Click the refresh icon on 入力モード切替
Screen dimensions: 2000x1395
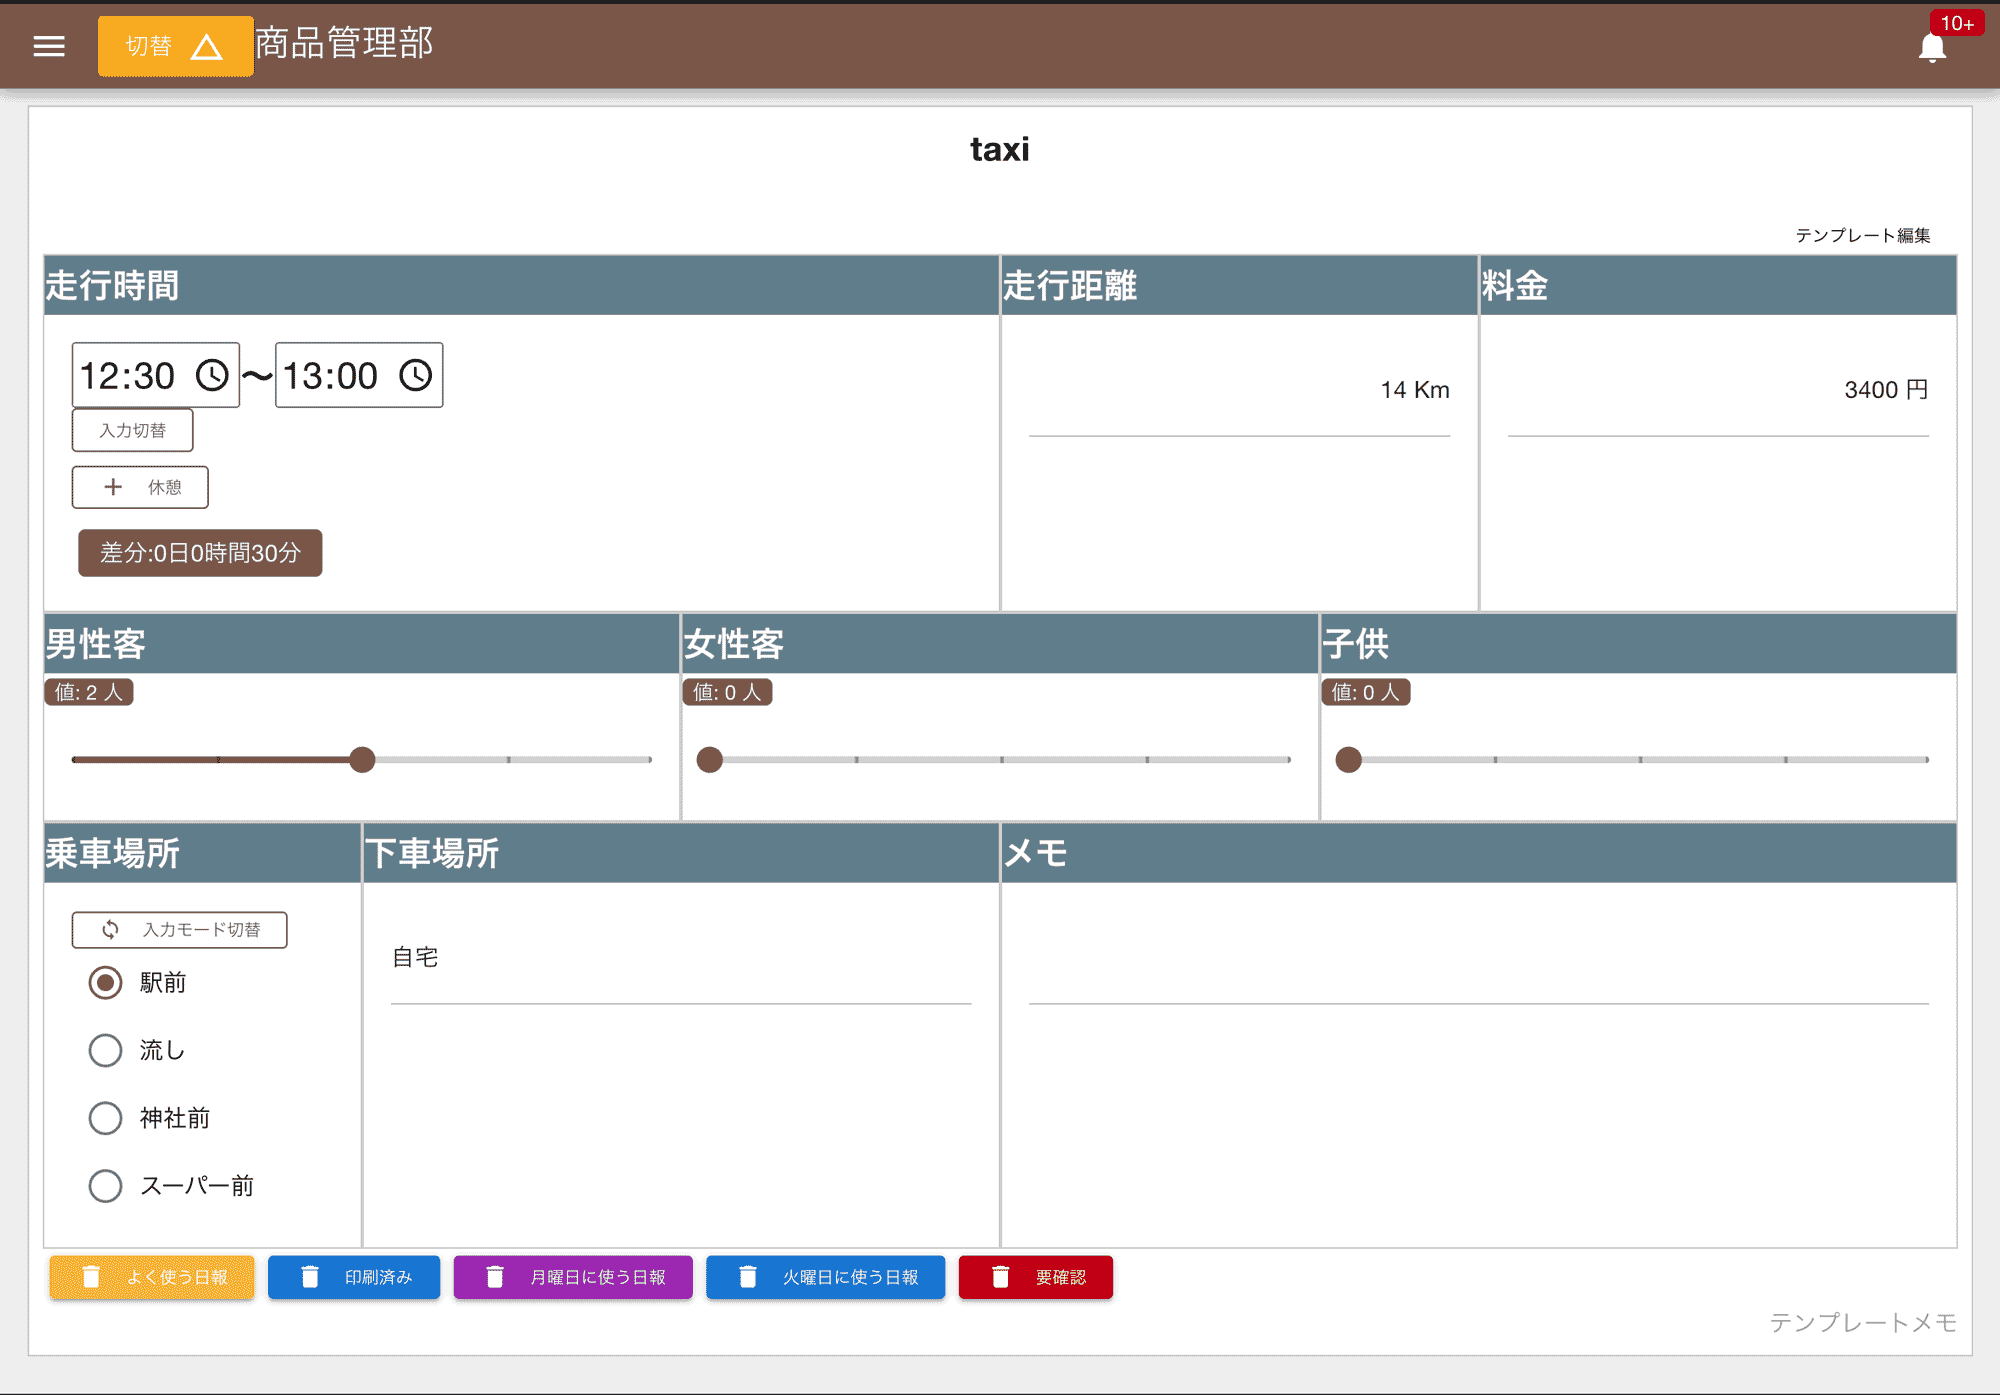110,930
